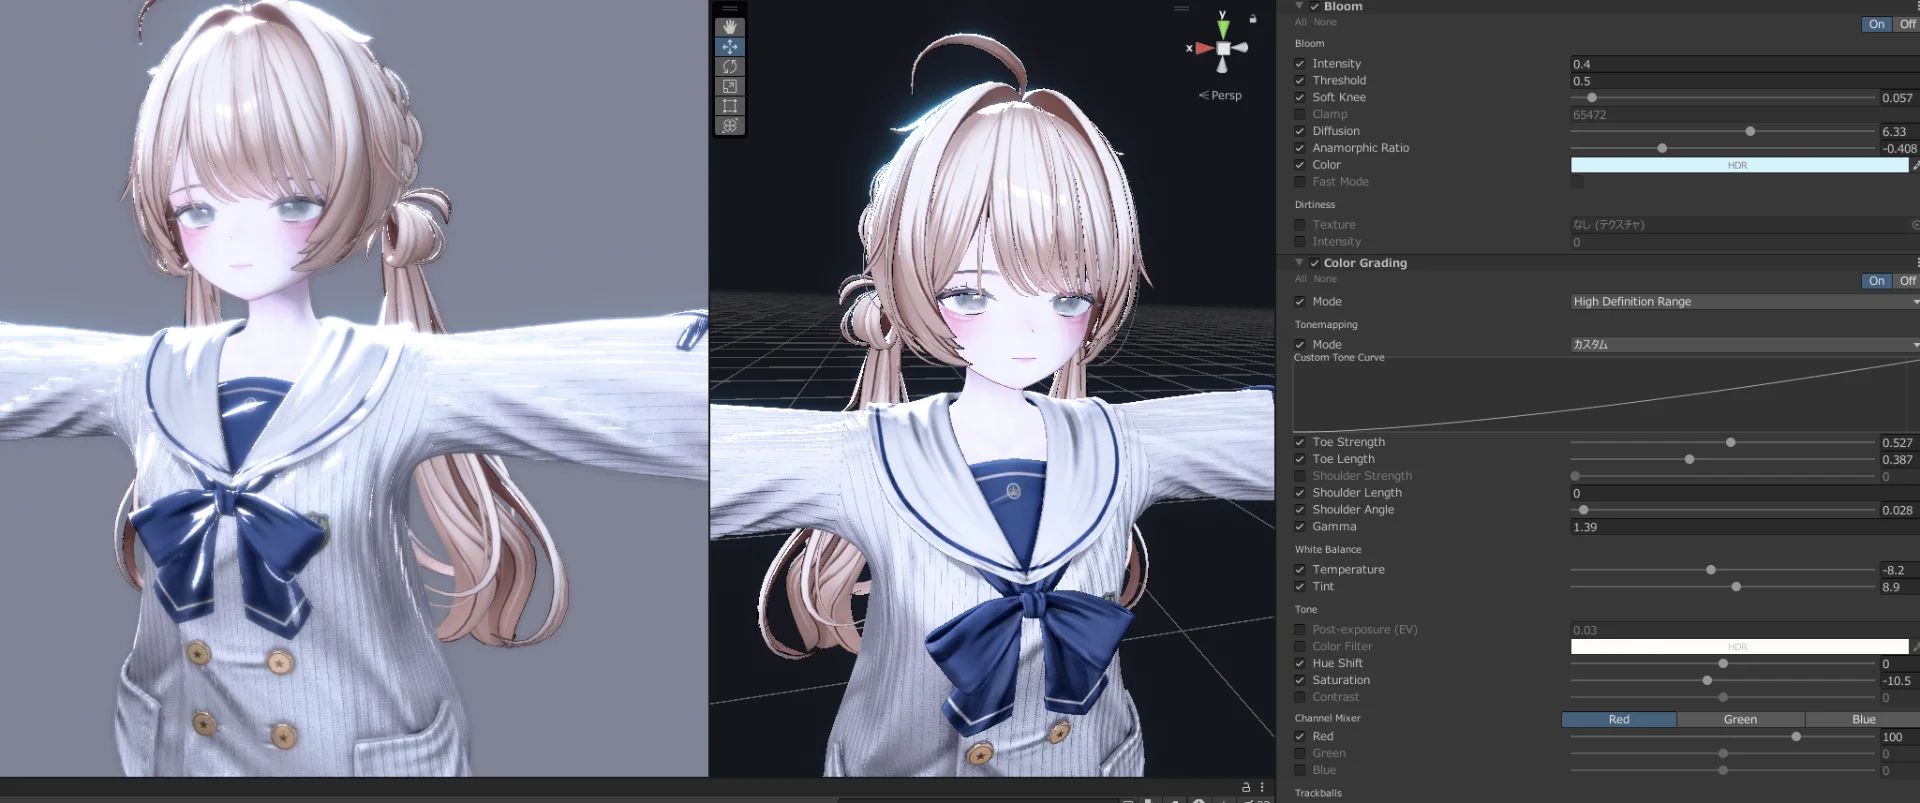This screenshot has width=1920, height=803.
Task: Select the Rect transform tool
Action: 730,106
